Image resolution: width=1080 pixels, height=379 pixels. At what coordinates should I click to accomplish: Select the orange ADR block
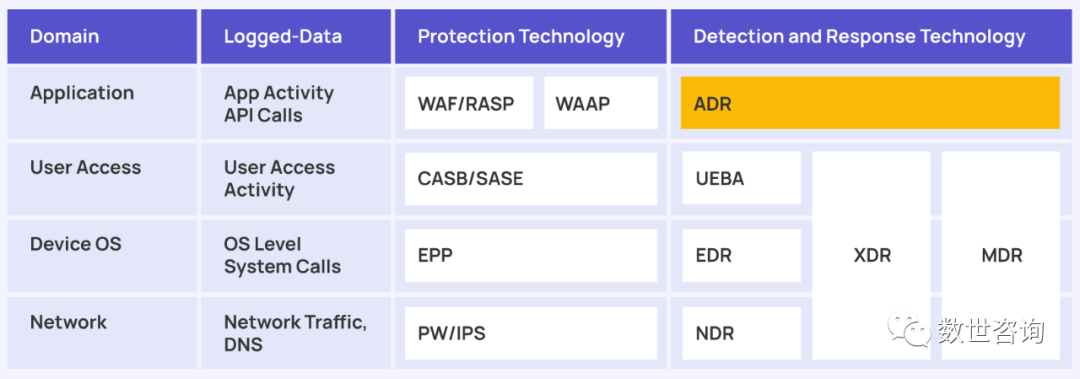pyautogui.click(x=870, y=103)
